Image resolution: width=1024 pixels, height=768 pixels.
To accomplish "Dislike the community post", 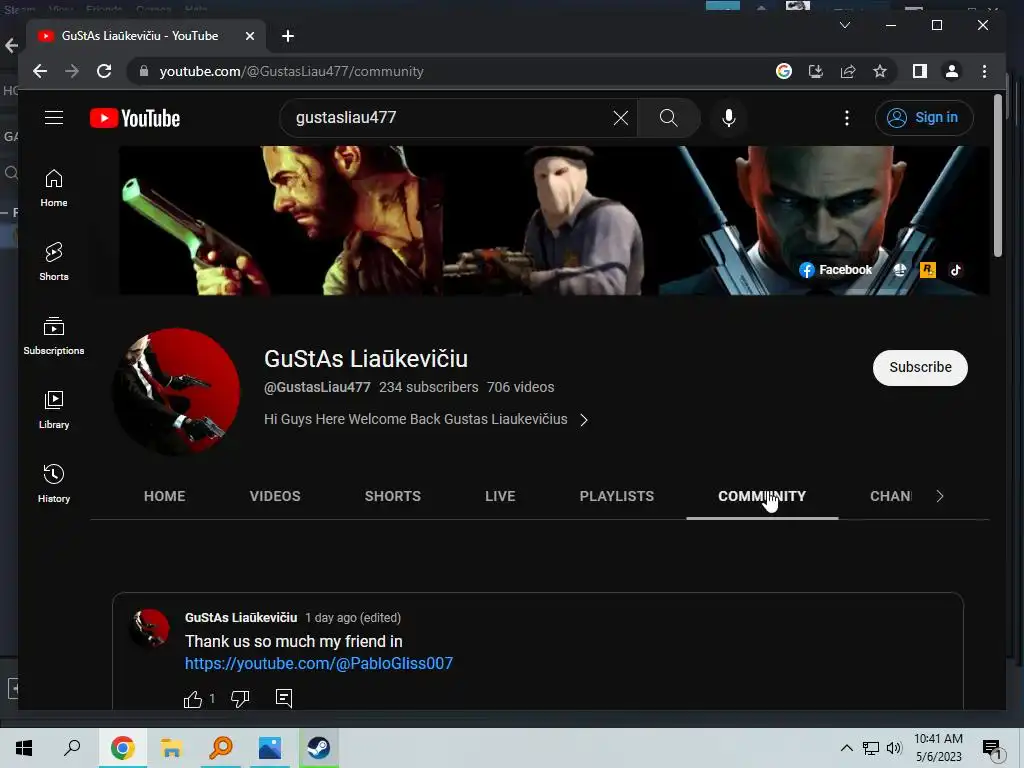I will tap(240, 699).
